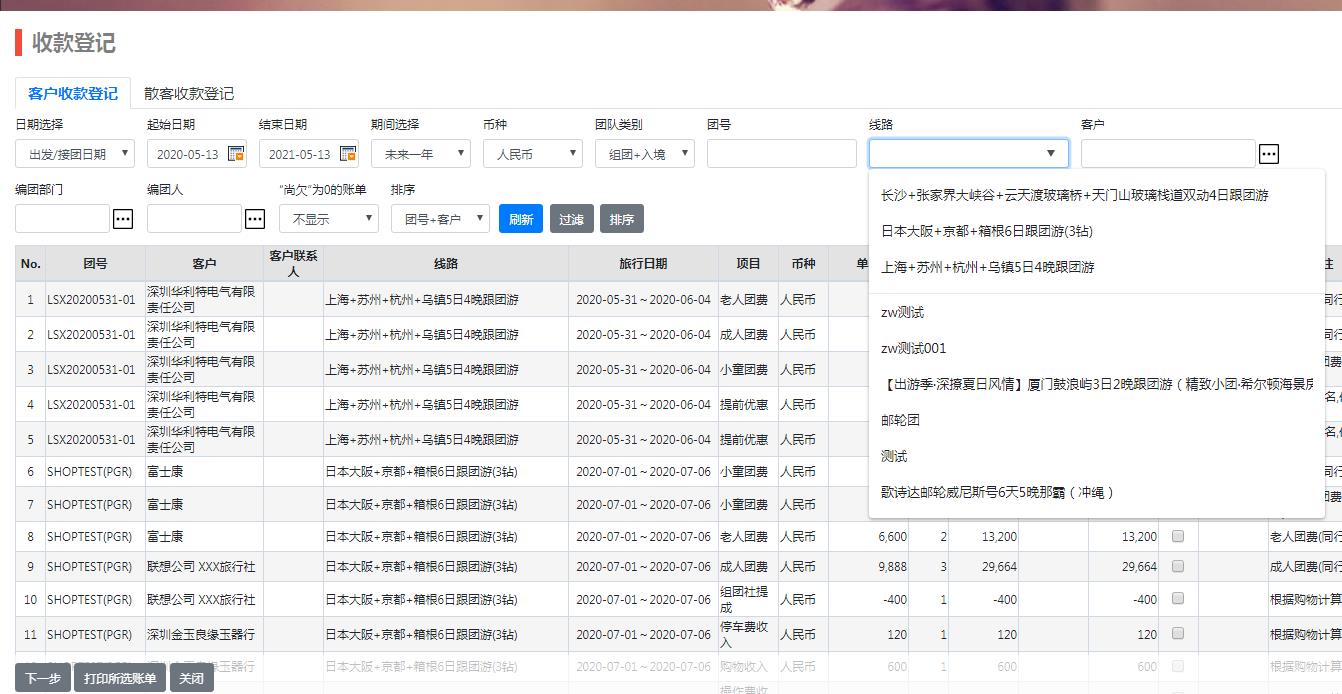Screen dimensions: 1342x694
Task: Focus the 客户 input field
Action: point(1168,154)
